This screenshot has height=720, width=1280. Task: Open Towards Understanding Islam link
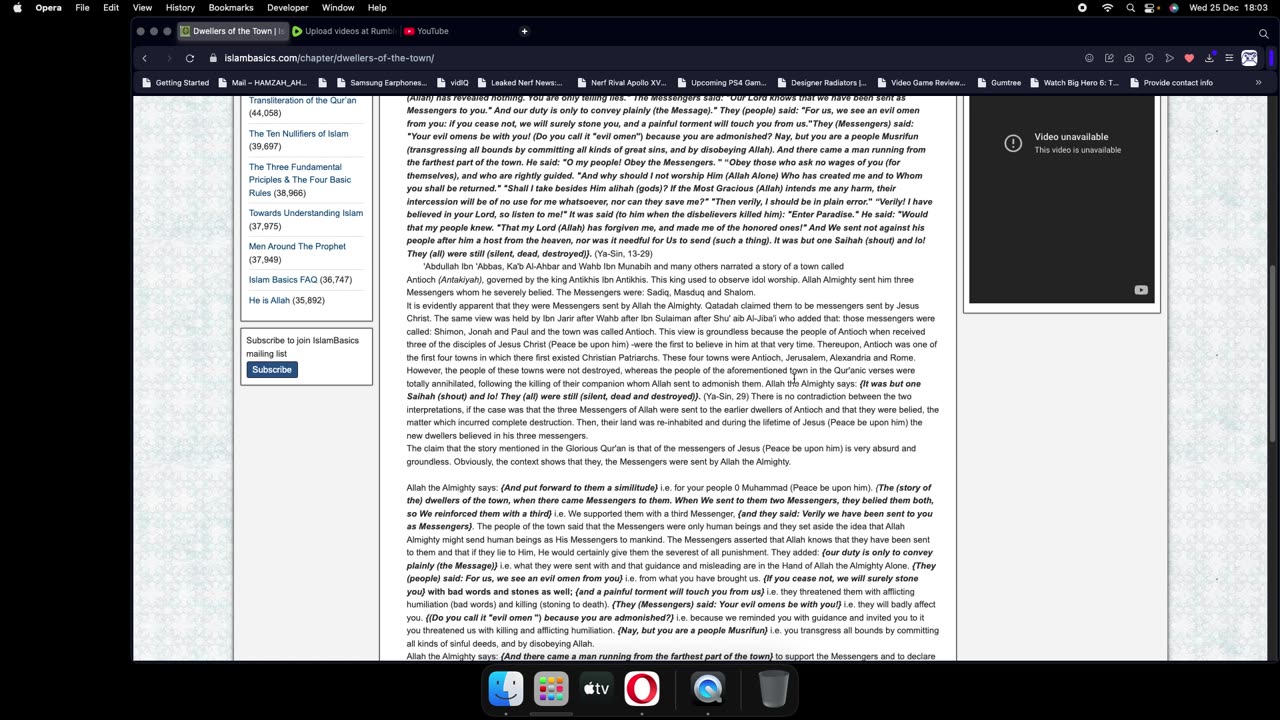point(306,213)
